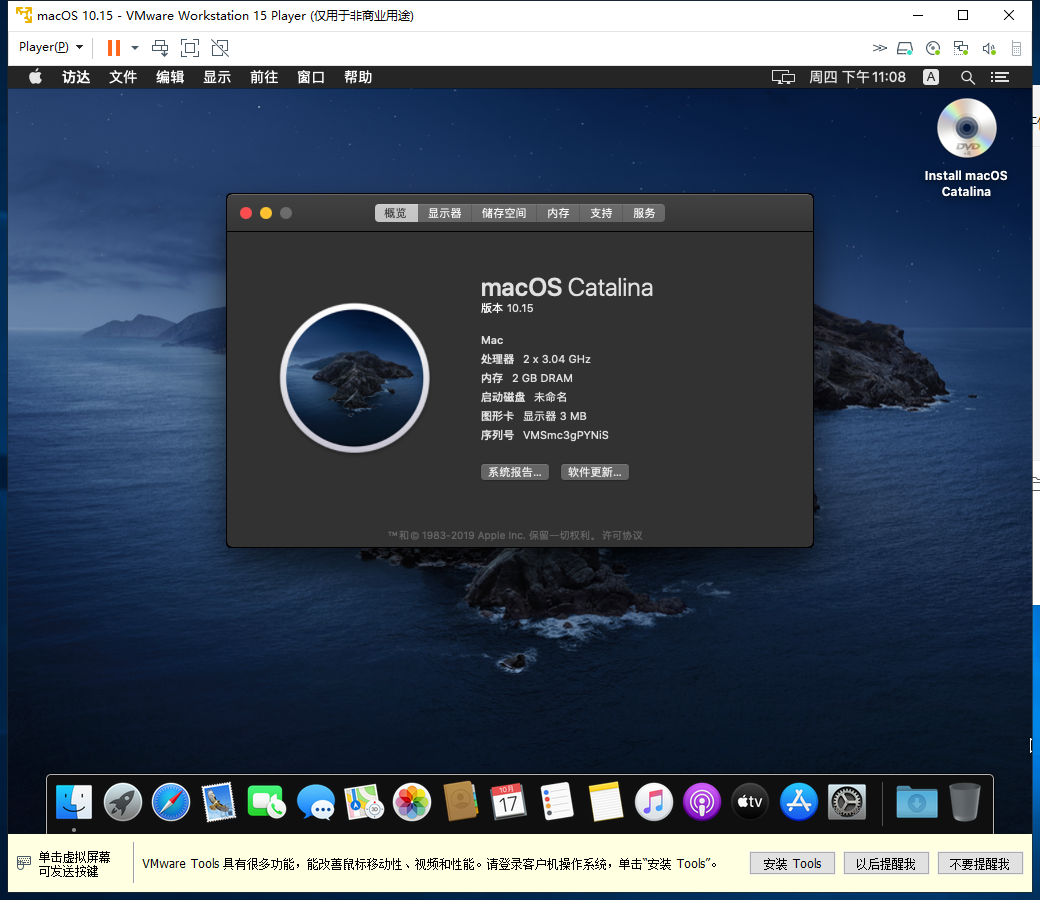Open Music note icon in Dock
Screen dimensions: 1040x900
pos(654,802)
